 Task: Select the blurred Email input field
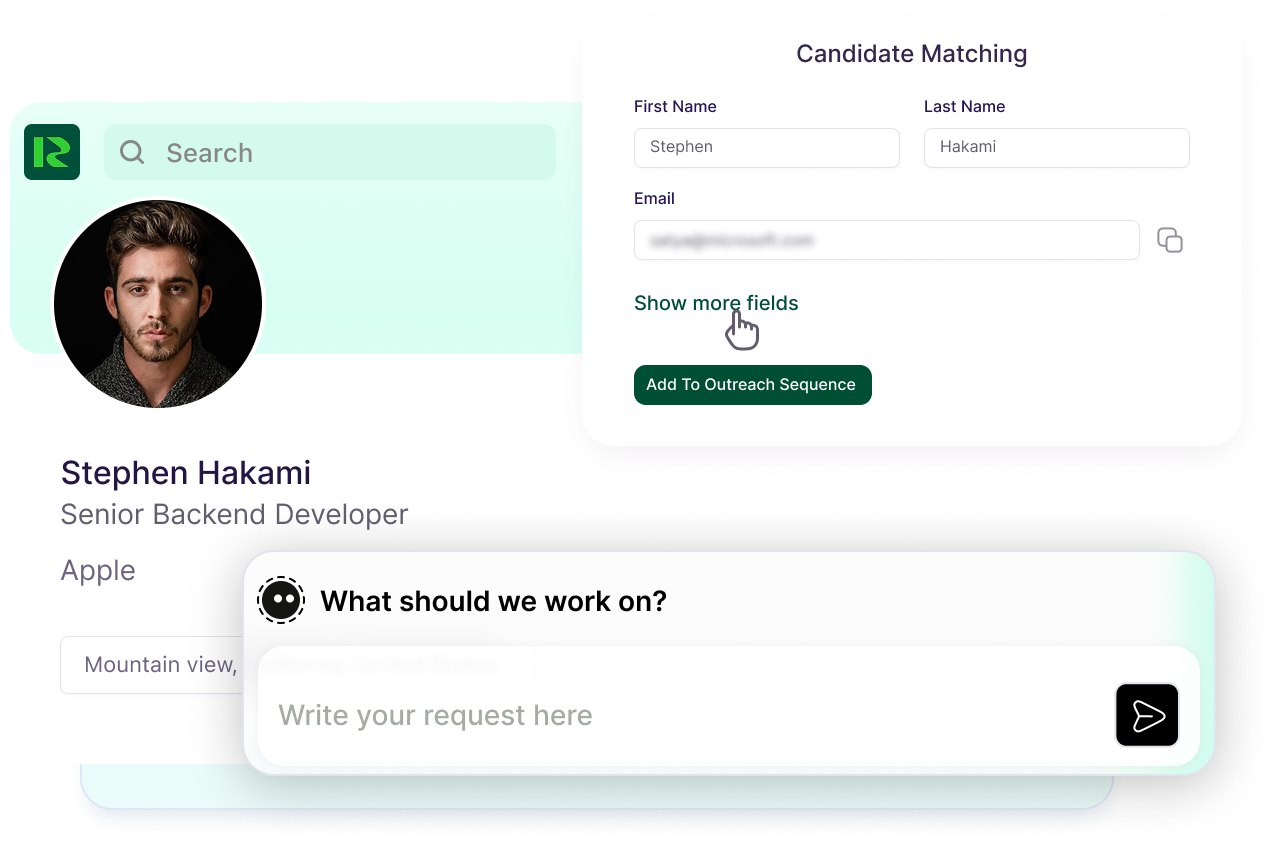tap(887, 240)
